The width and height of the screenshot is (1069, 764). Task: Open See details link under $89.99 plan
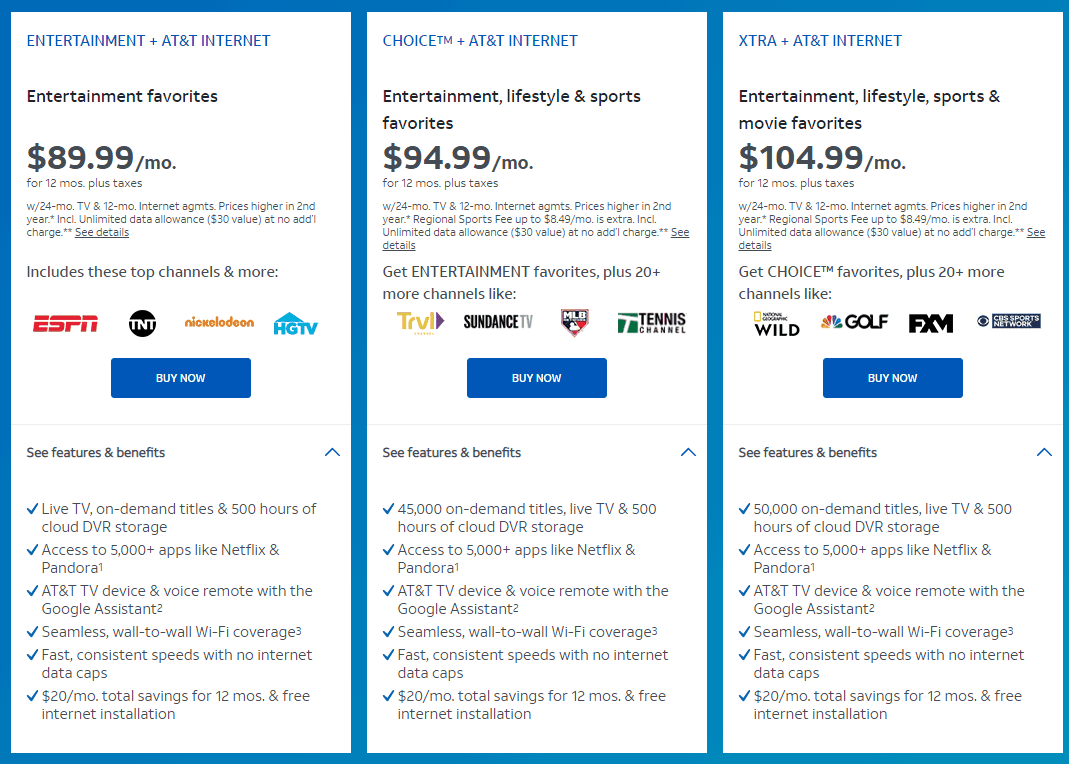(x=102, y=231)
